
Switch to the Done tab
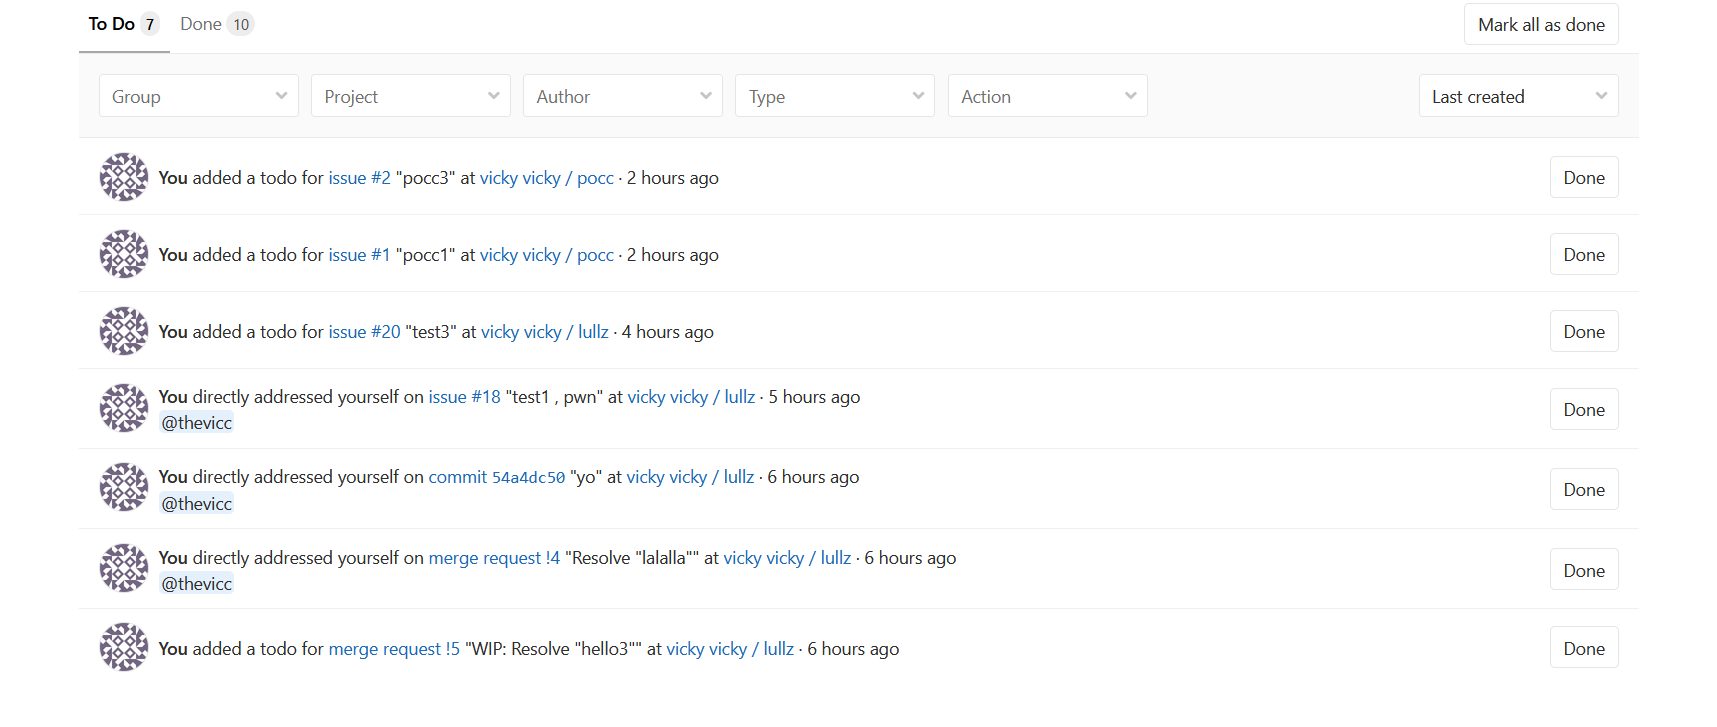point(216,24)
